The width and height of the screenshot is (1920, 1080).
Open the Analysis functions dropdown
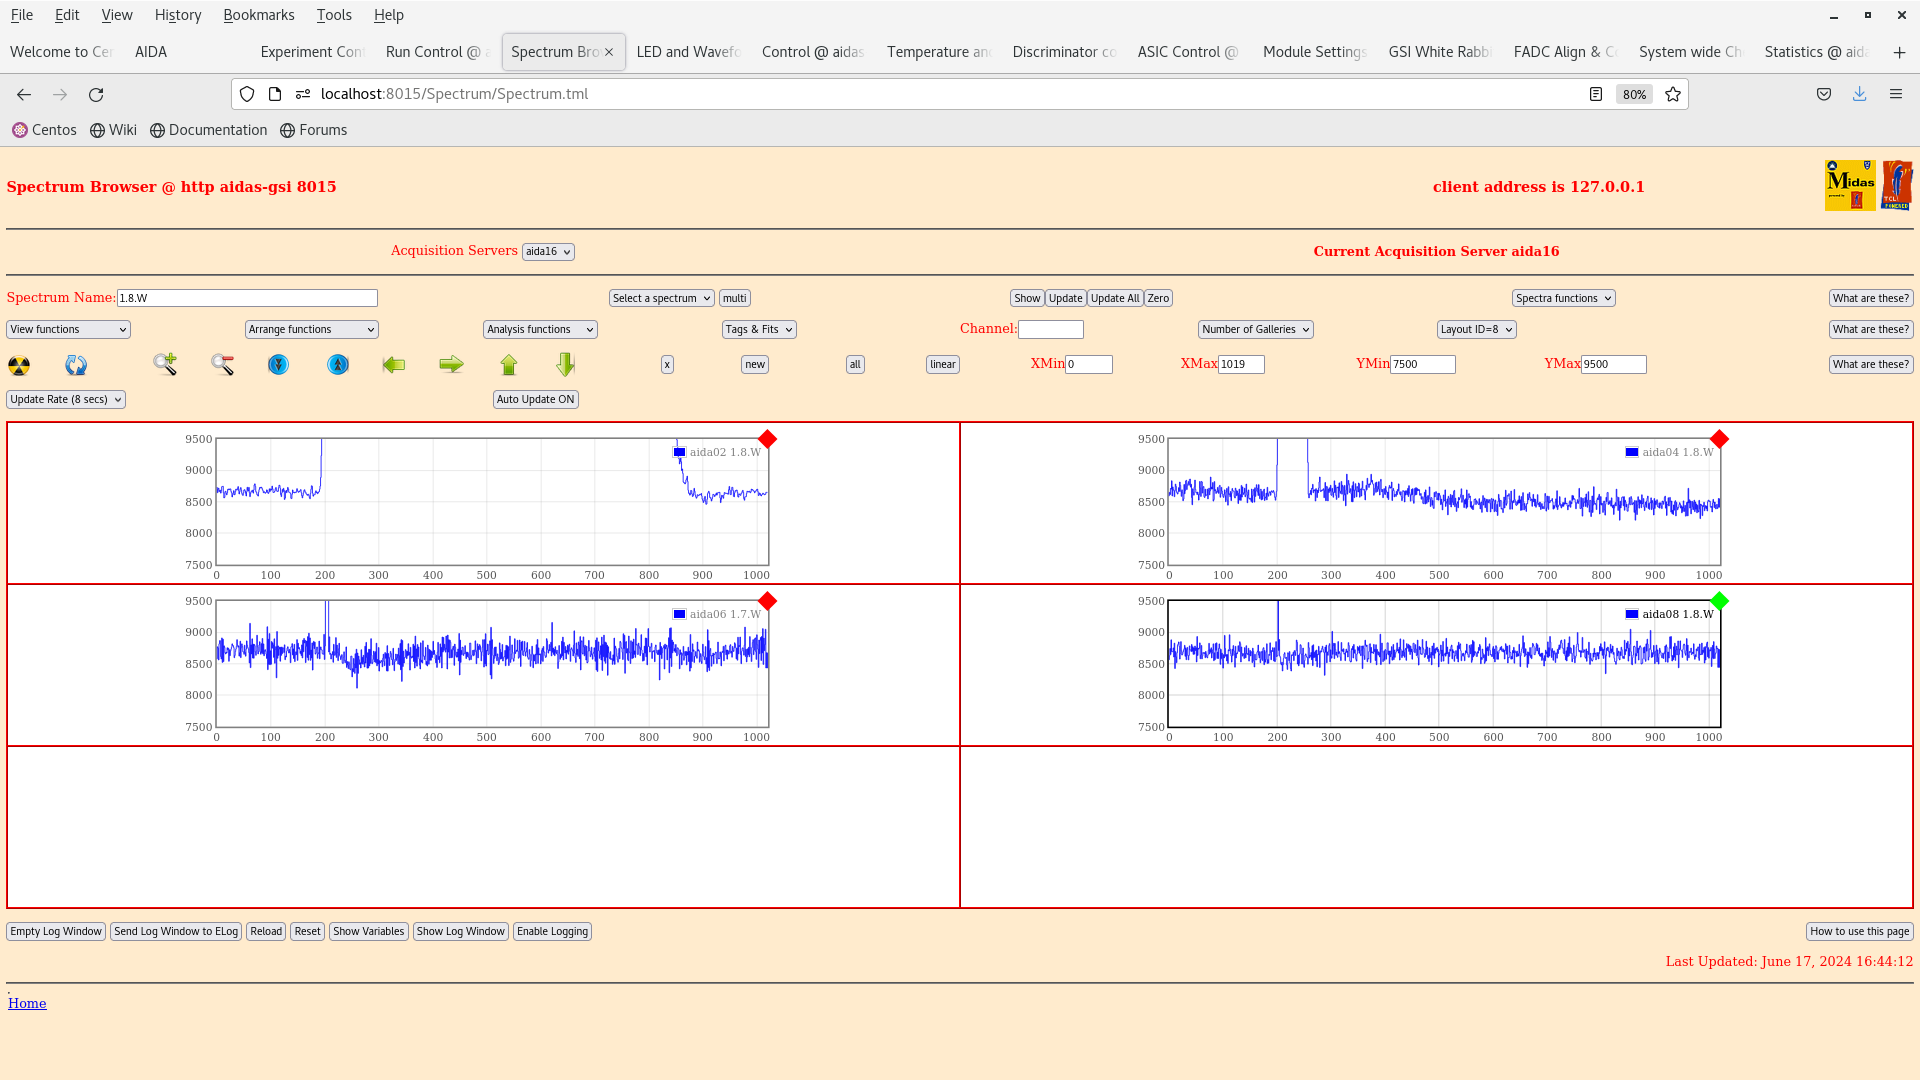(x=540, y=329)
